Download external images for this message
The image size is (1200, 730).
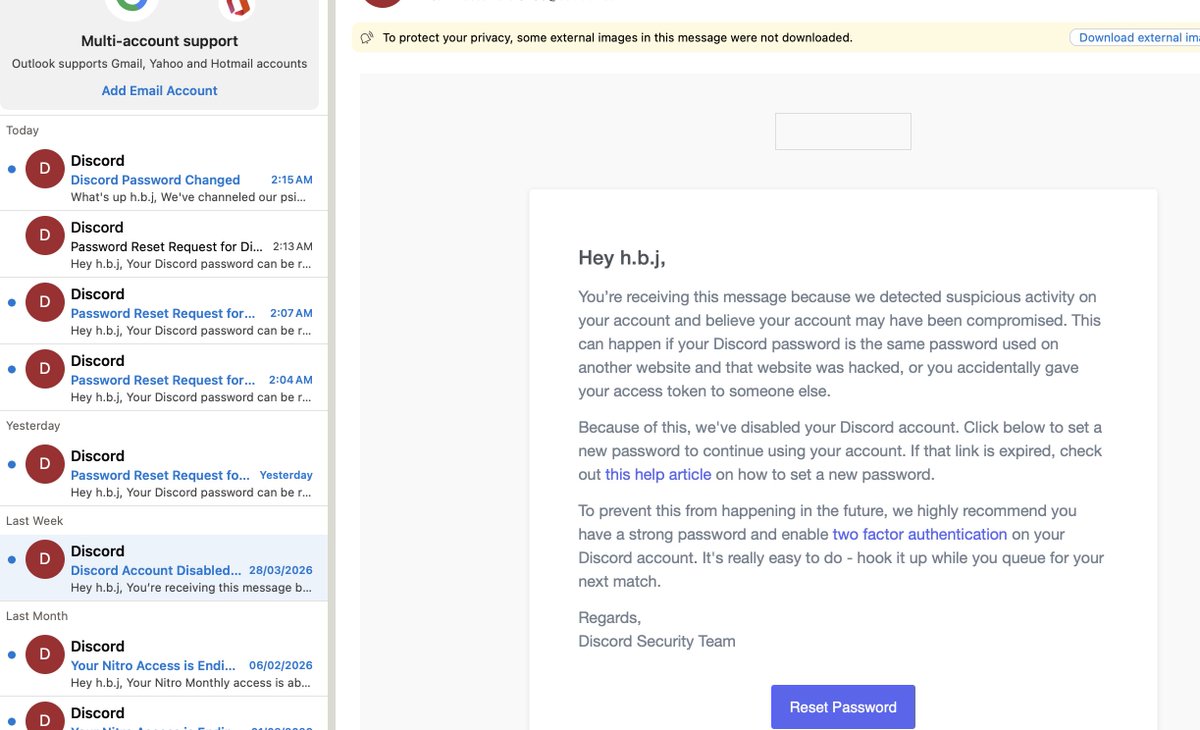(x=1135, y=37)
